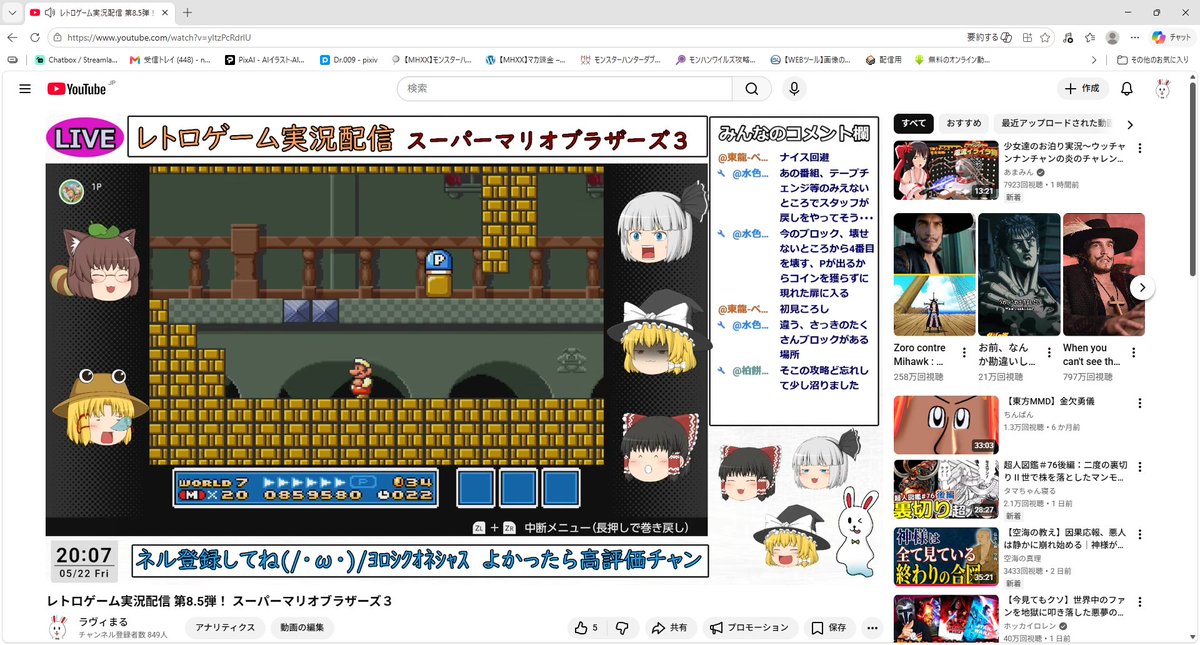Click the 保存 save button
The width and height of the screenshot is (1200, 645).
point(828,628)
